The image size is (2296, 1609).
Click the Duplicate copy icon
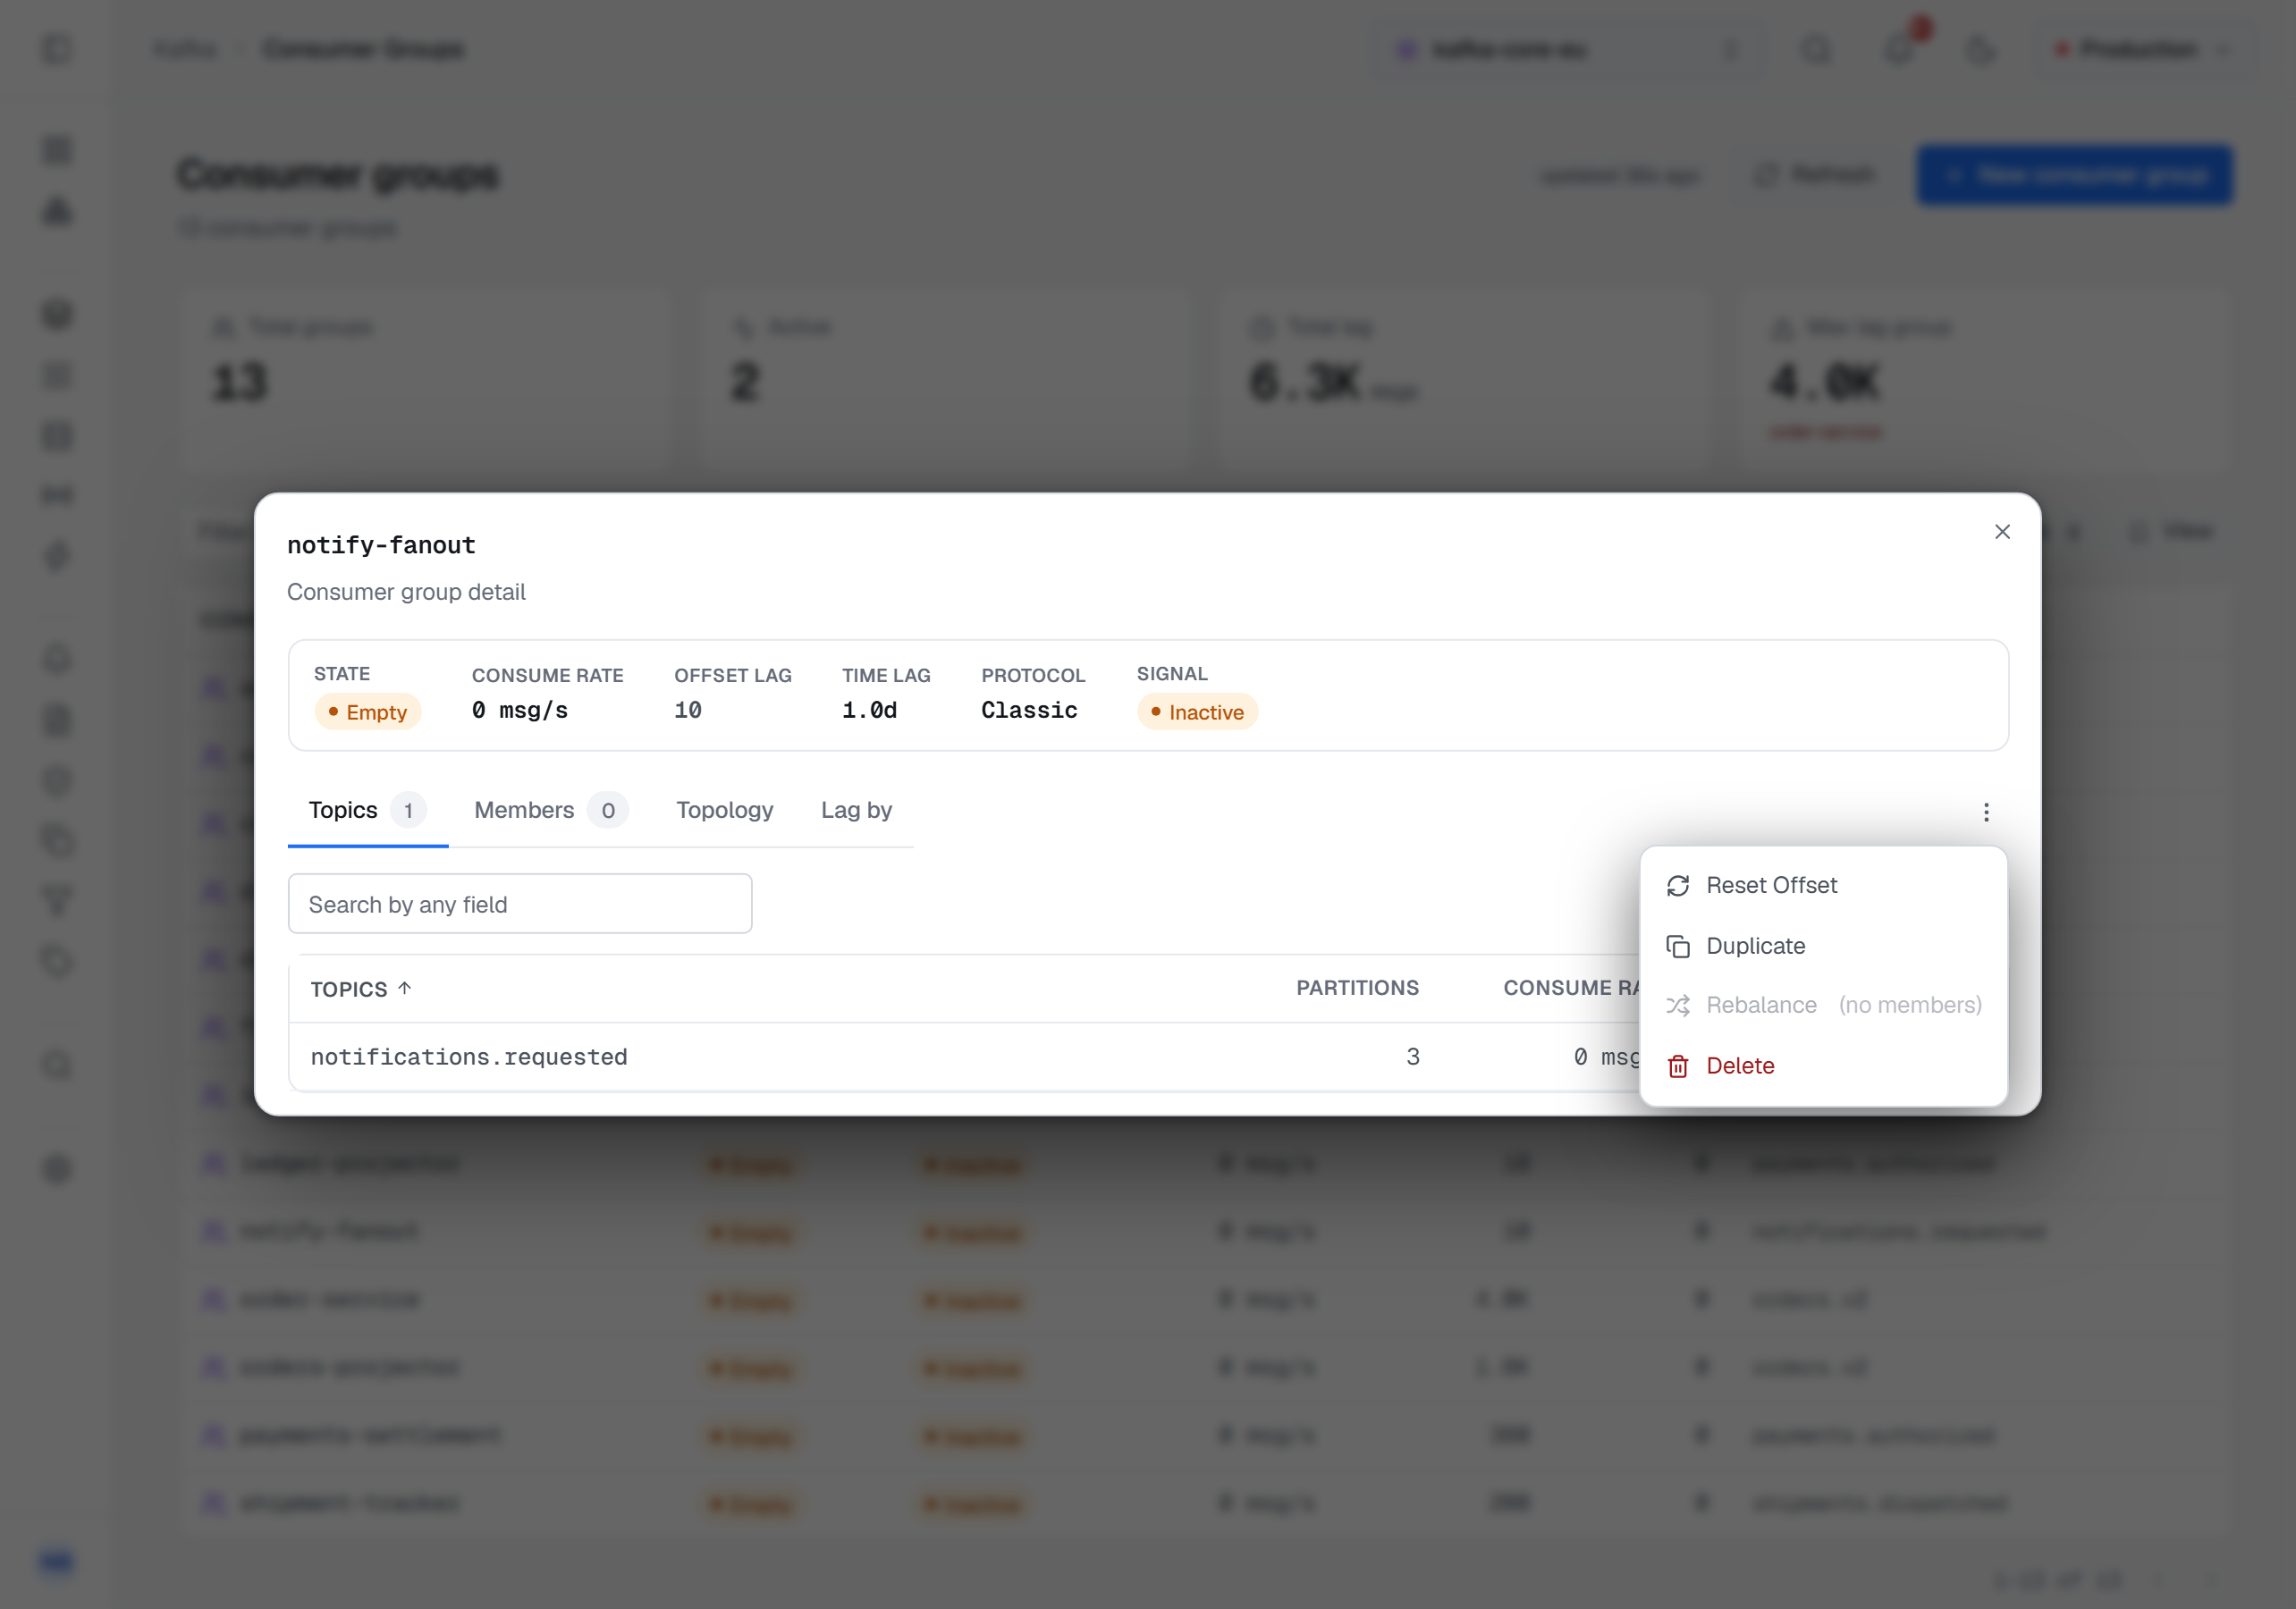(1678, 945)
